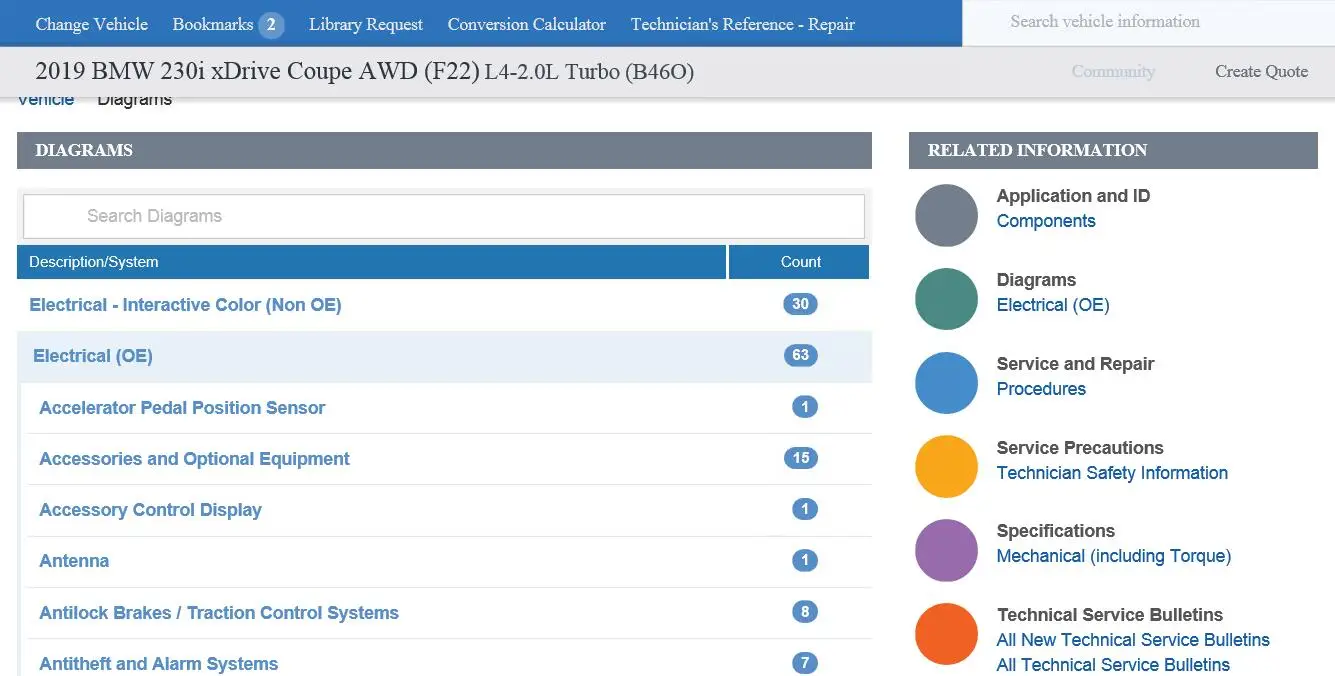1335x676 pixels.
Task: Open All New Technical Service Bulletins
Action: (x=1133, y=640)
